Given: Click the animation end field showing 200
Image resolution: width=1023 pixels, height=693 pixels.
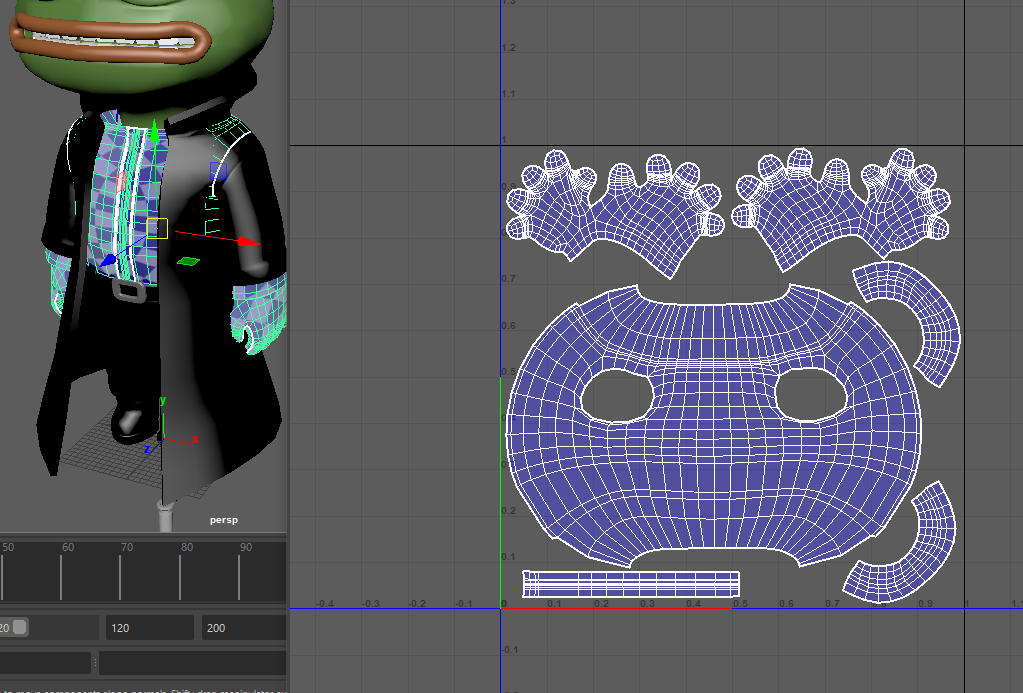Looking at the screenshot, I should (x=245, y=628).
